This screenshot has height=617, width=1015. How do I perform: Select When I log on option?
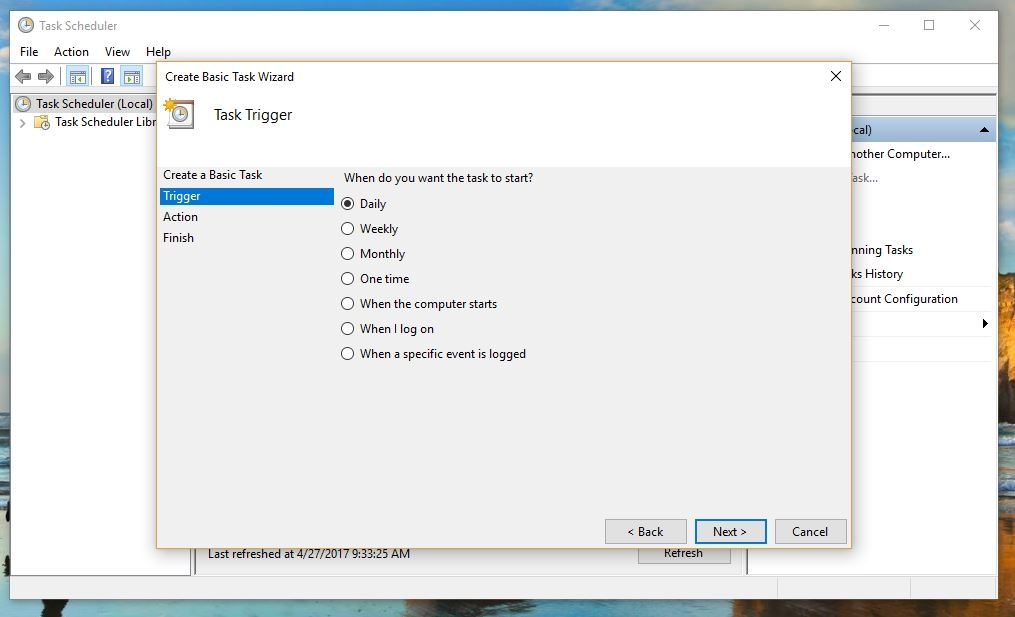pos(387,329)
